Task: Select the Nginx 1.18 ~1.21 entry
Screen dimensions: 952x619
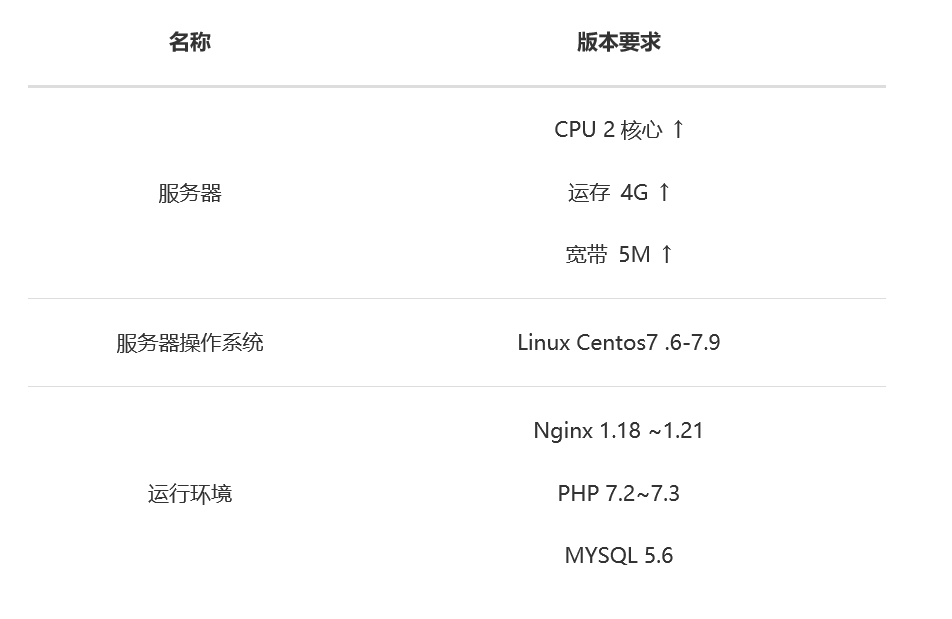Action: click(618, 431)
